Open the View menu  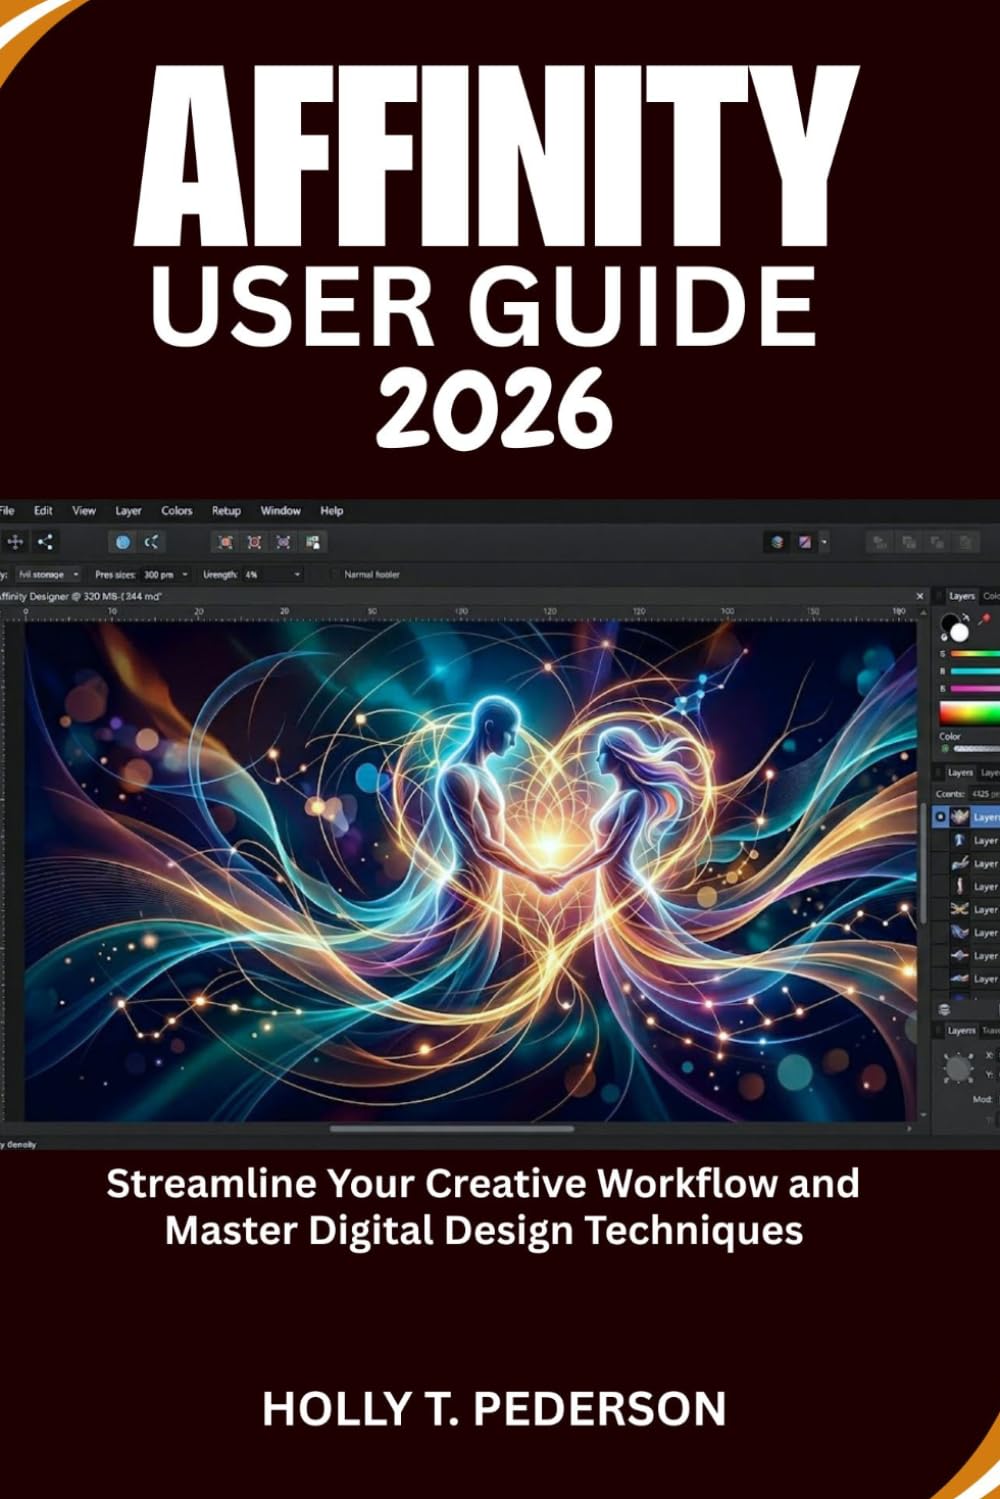84,510
